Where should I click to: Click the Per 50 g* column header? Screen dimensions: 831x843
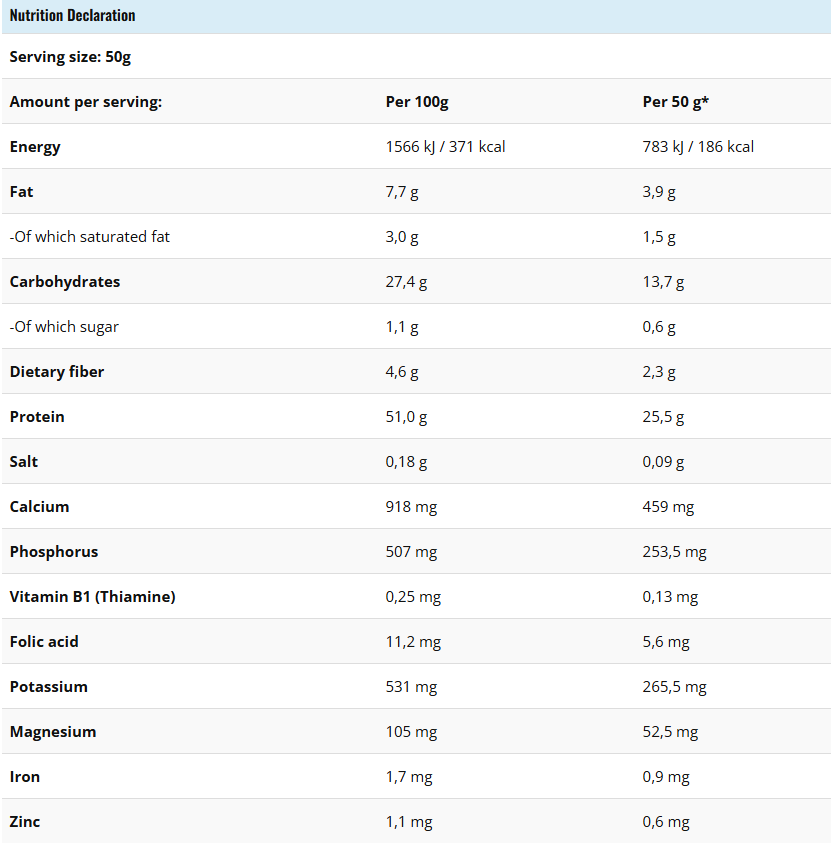point(676,102)
